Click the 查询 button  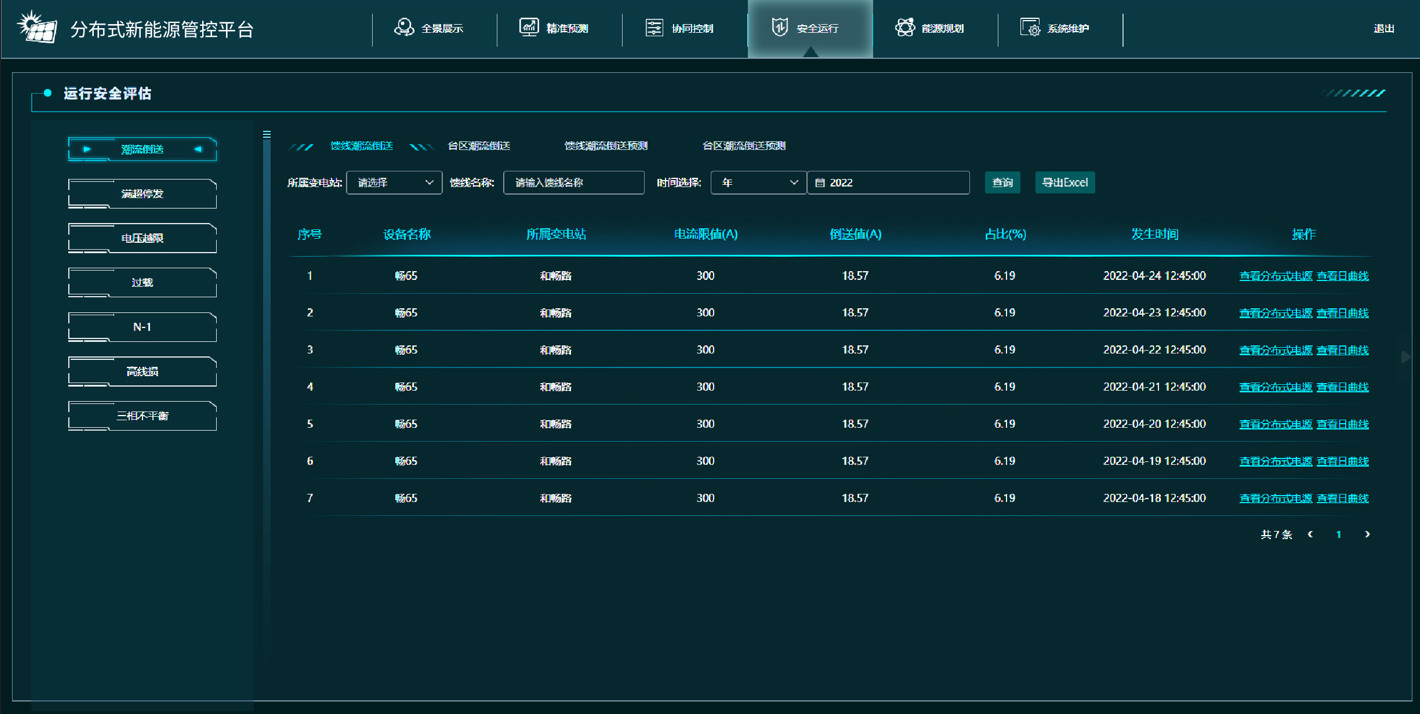click(1002, 183)
